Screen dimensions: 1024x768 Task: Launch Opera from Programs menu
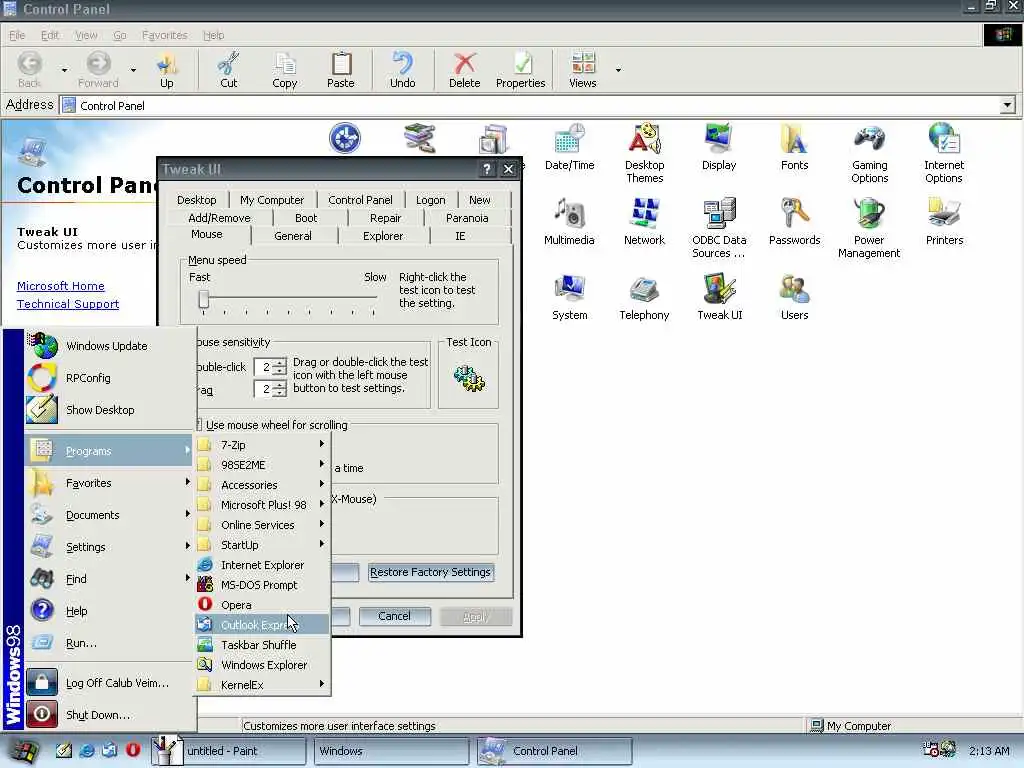262,605
